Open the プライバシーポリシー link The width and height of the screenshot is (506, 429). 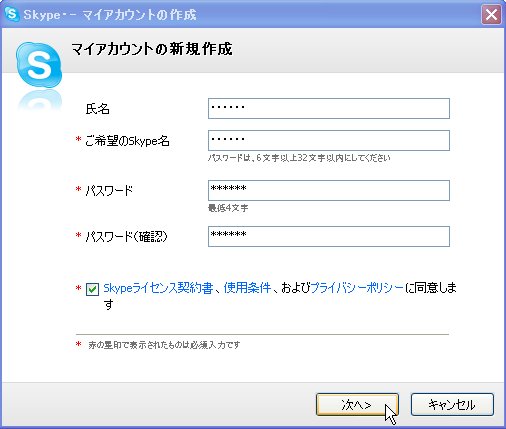[x=357, y=288]
